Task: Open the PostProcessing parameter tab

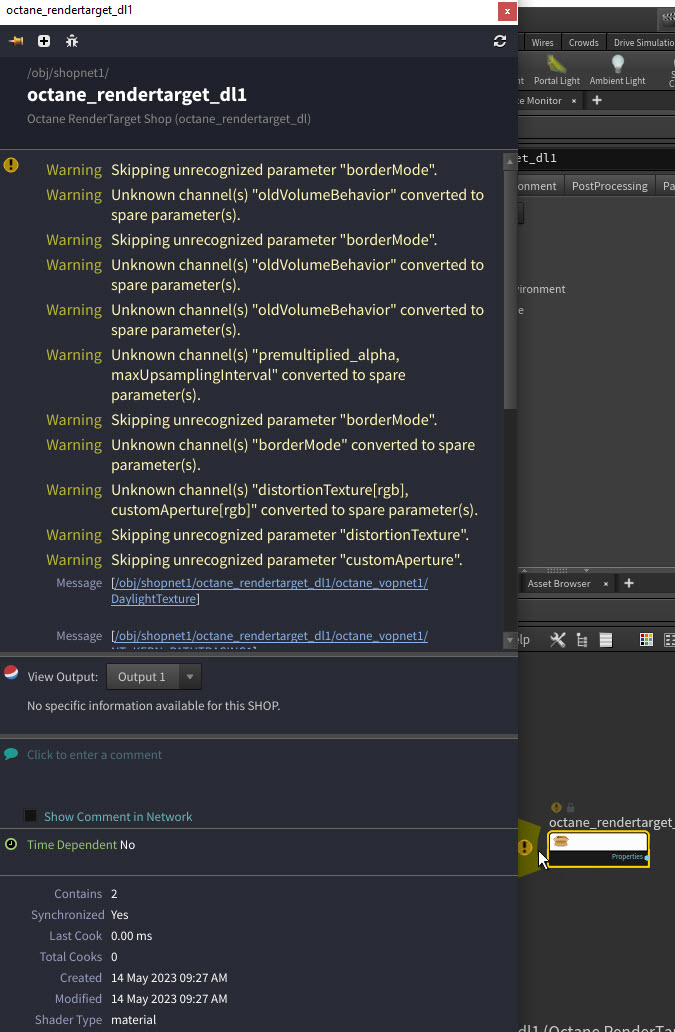Action: [609, 186]
